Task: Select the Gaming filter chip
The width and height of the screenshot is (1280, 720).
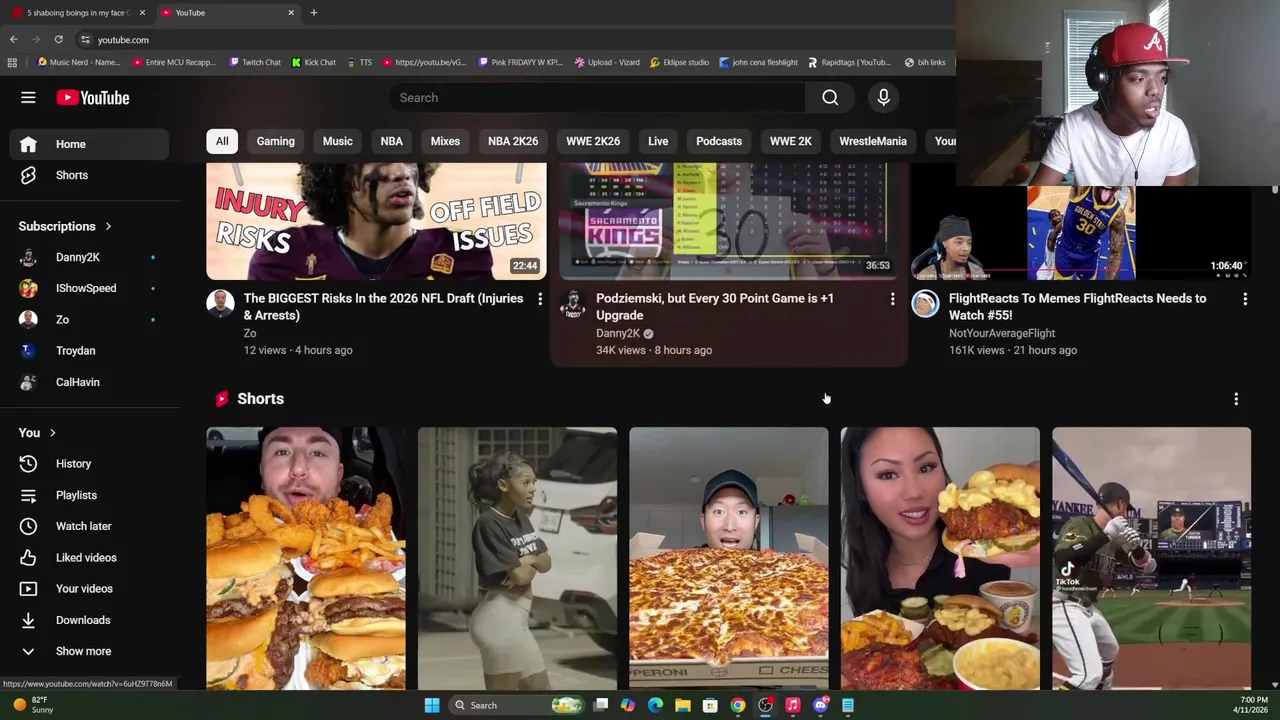Action: pyautogui.click(x=275, y=141)
